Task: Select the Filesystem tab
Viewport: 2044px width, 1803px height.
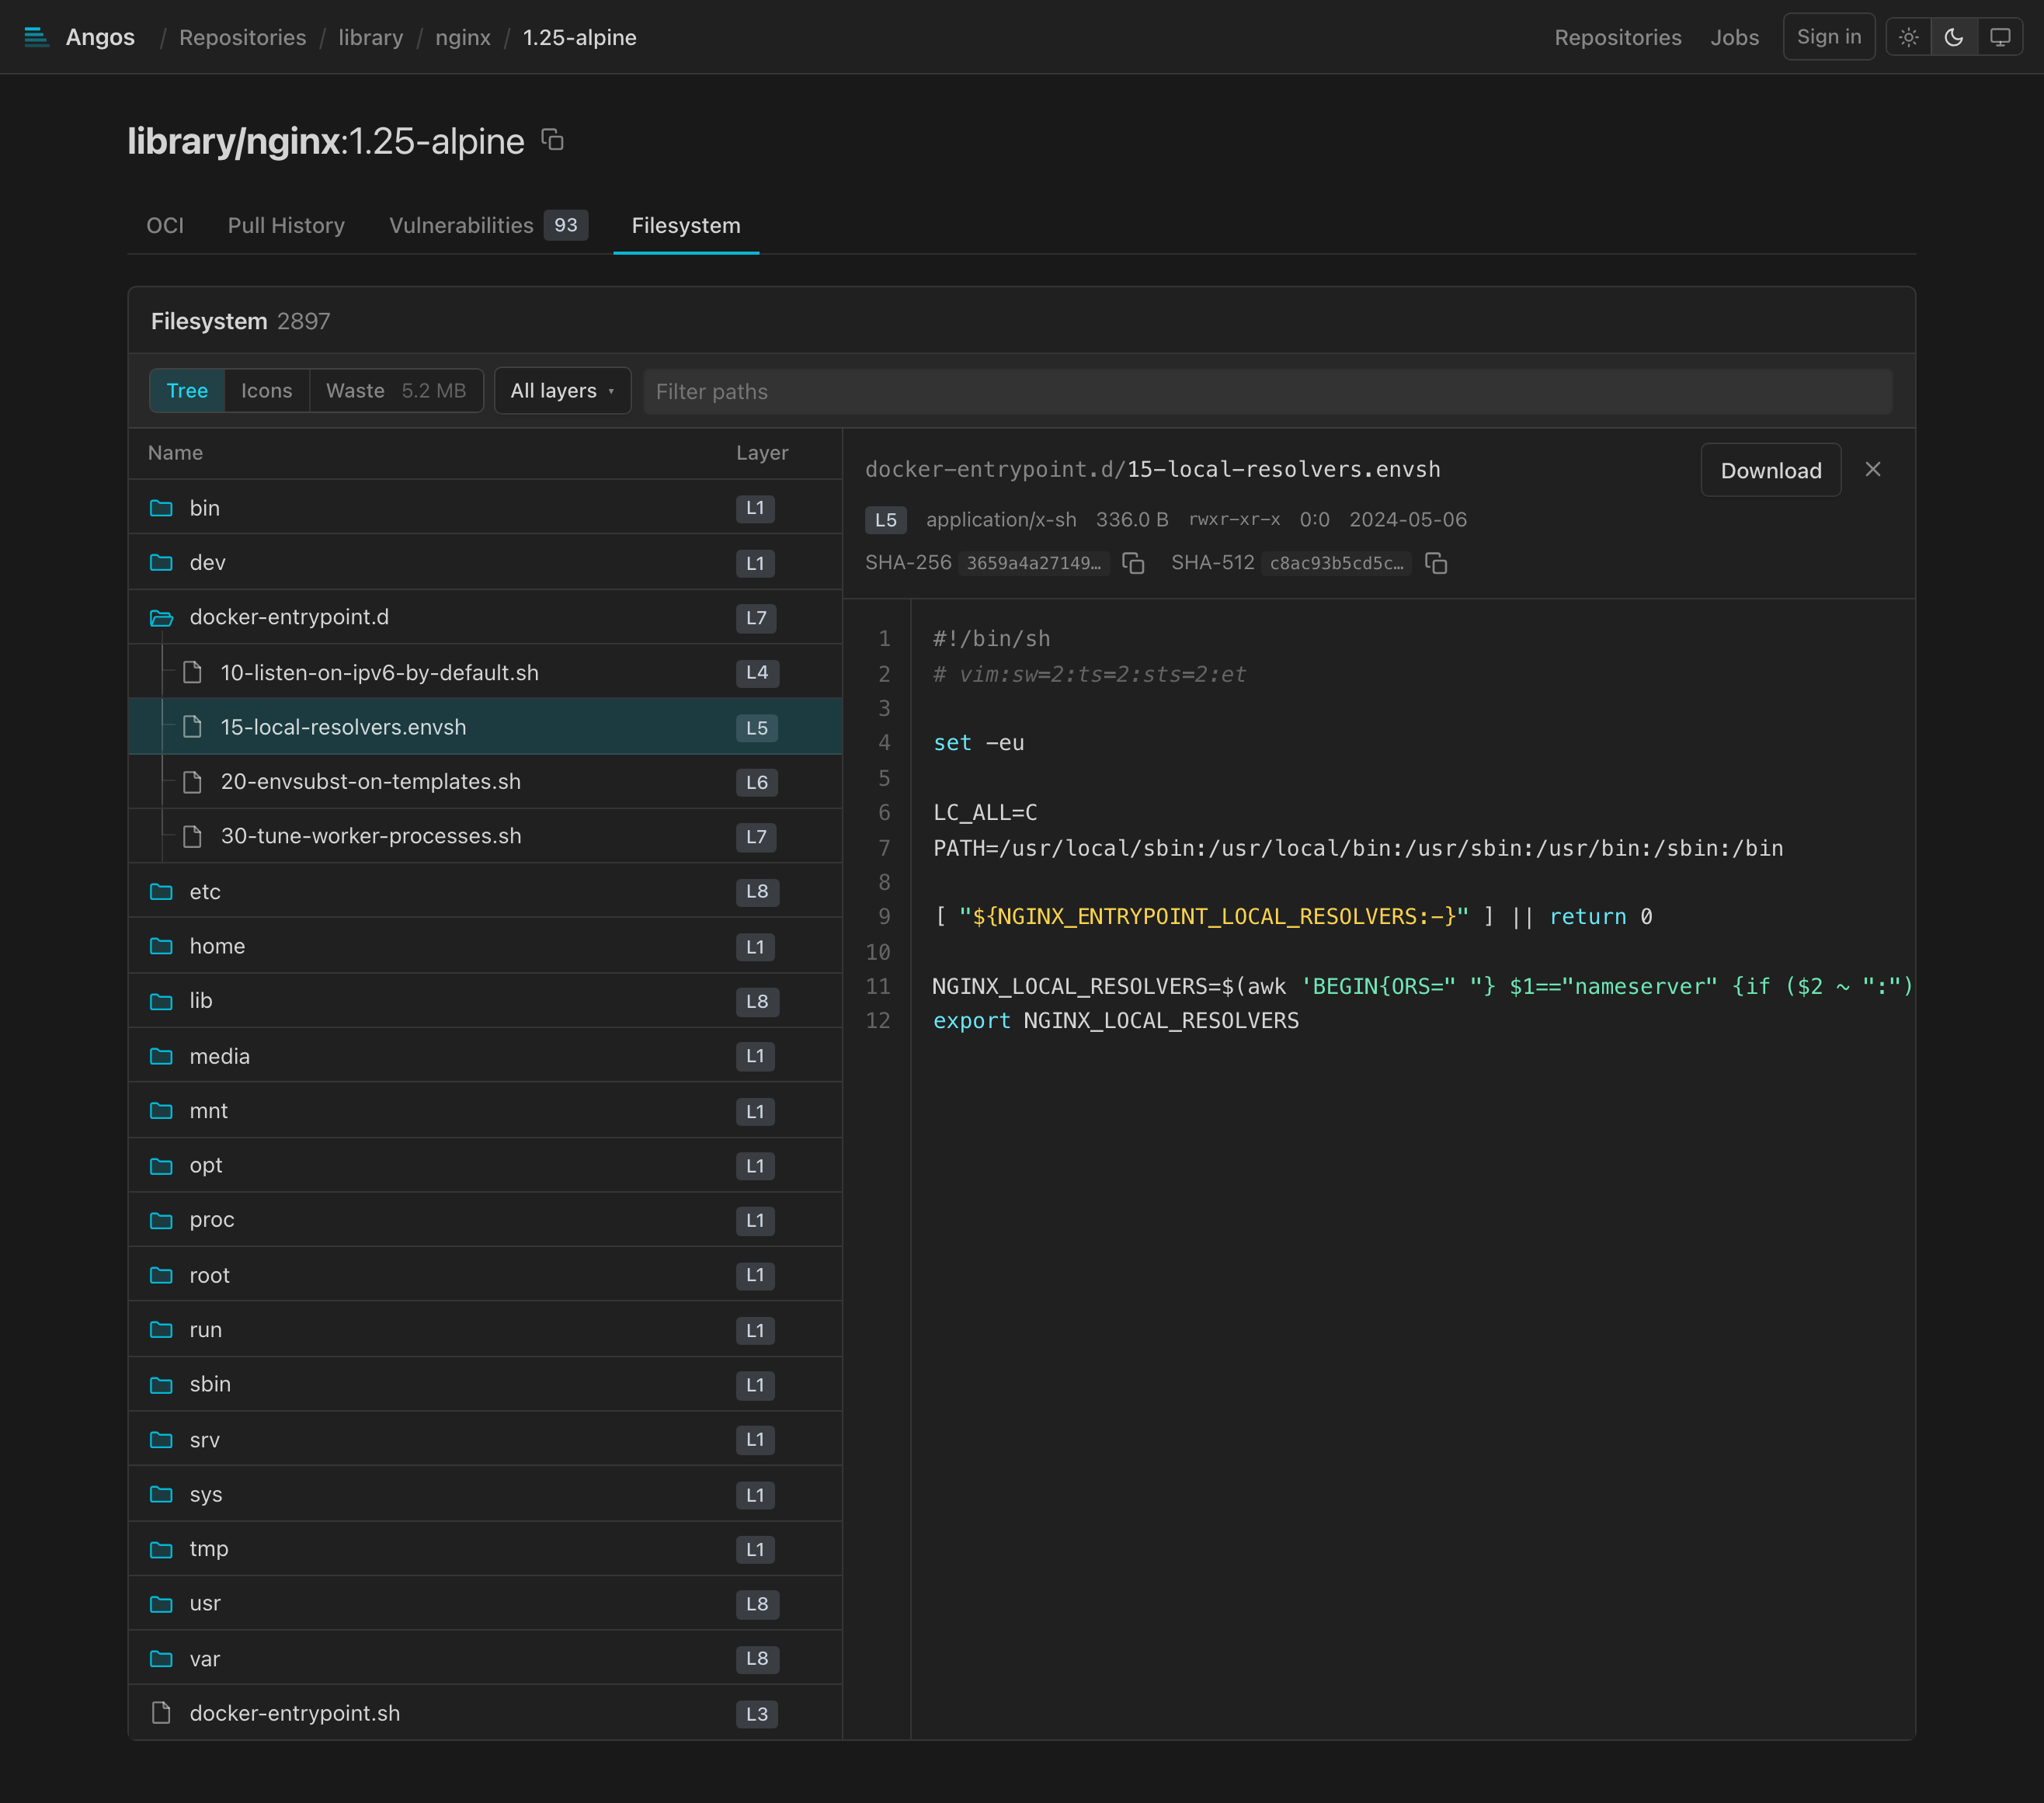Action: click(x=686, y=225)
